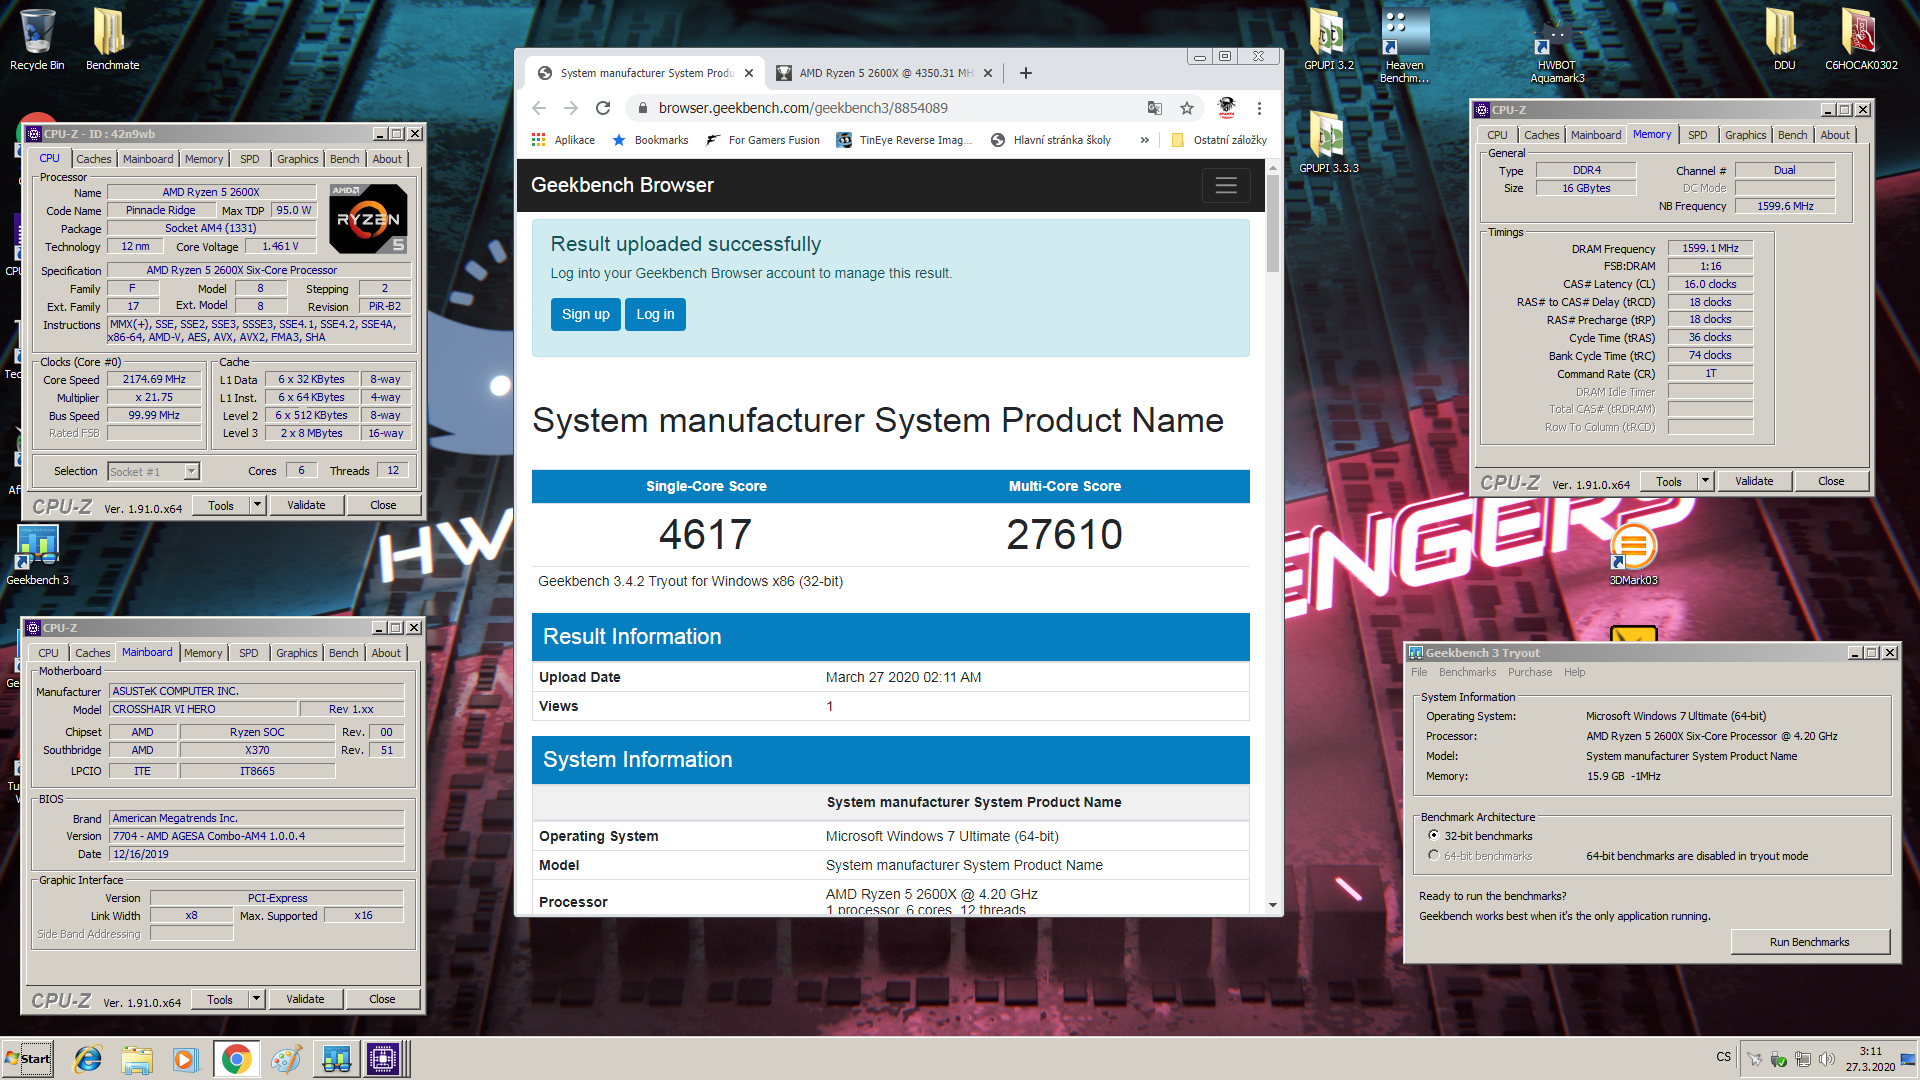Open the DDU folder icon
The width and height of the screenshot is (1920, 1080).
[1784, 40]
